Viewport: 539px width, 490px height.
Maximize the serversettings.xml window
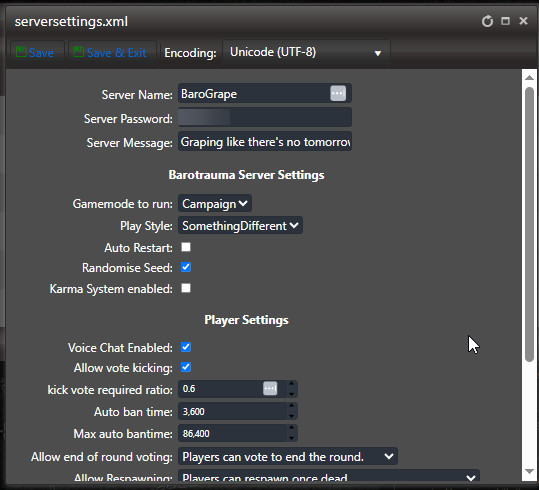[x=505, y=21]
